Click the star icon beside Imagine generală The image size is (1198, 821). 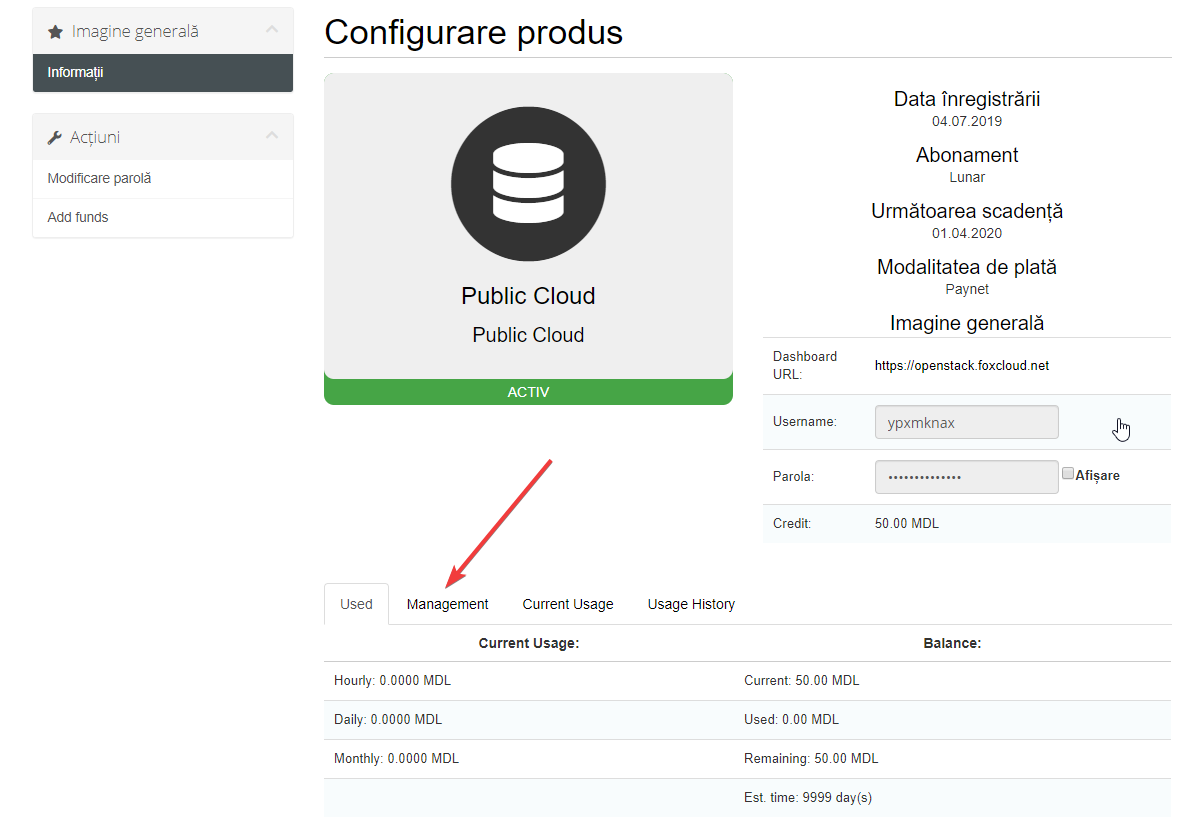(55, 32)
